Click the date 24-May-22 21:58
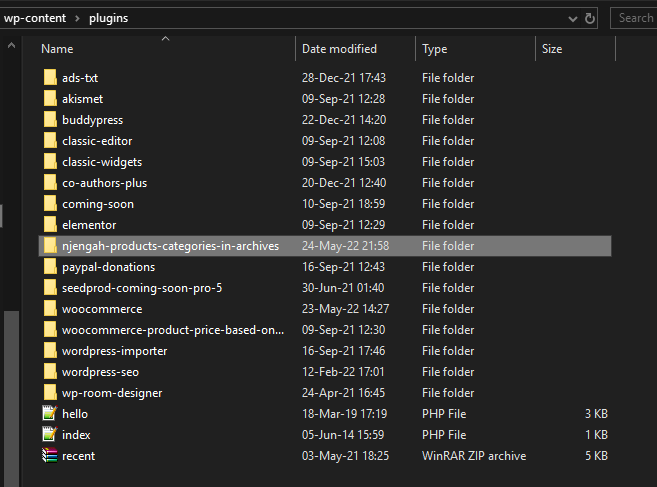 pyautogui.click(x=345, y=246)
